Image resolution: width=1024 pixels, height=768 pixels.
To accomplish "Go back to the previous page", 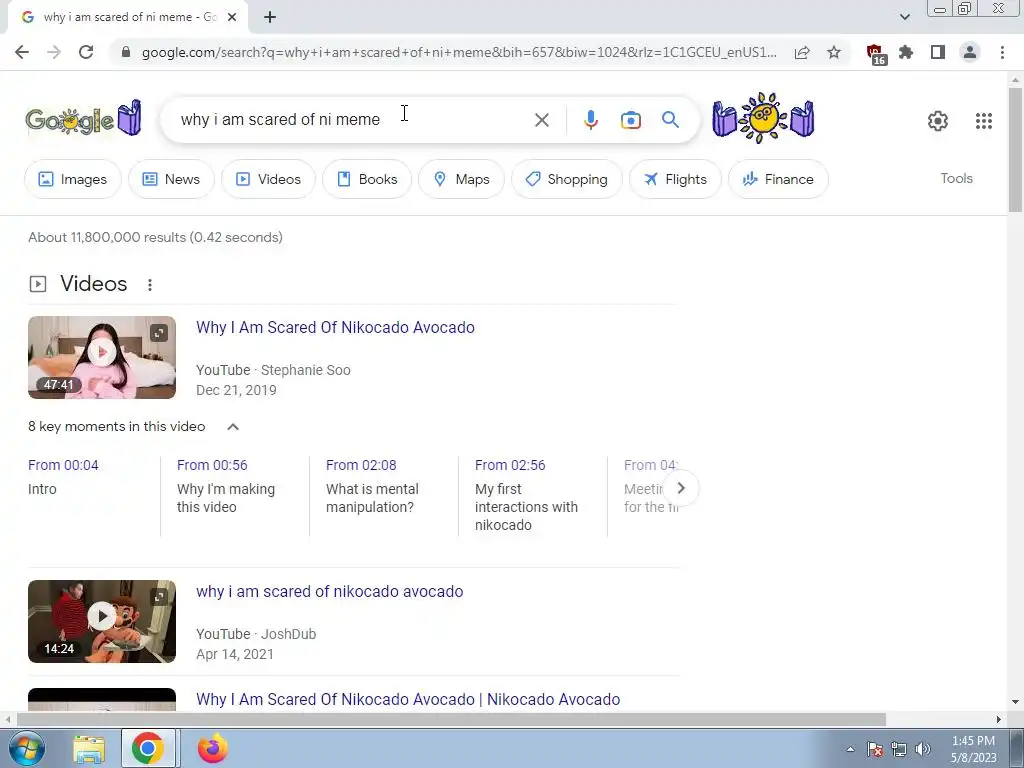I will click(22, 52).
